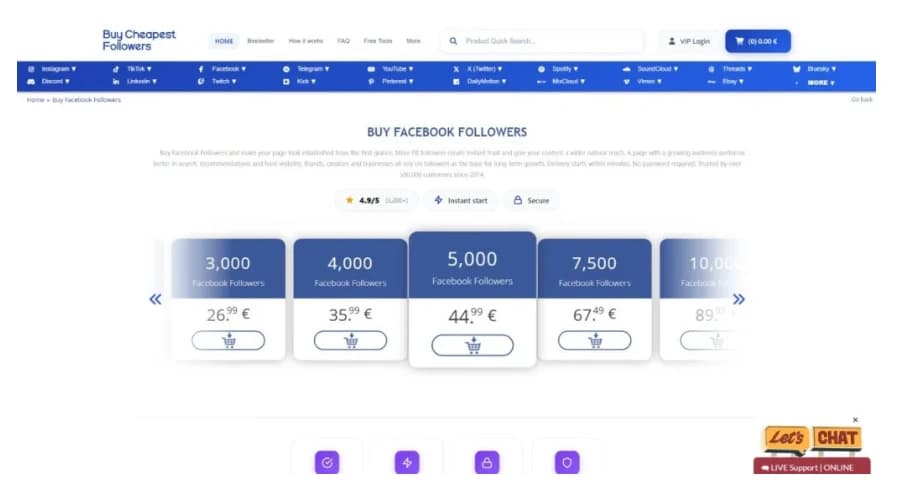The width and height of the screenshot is (906, 497).
Task: Open the Bluesky dropdown
Action: [822, 69]
